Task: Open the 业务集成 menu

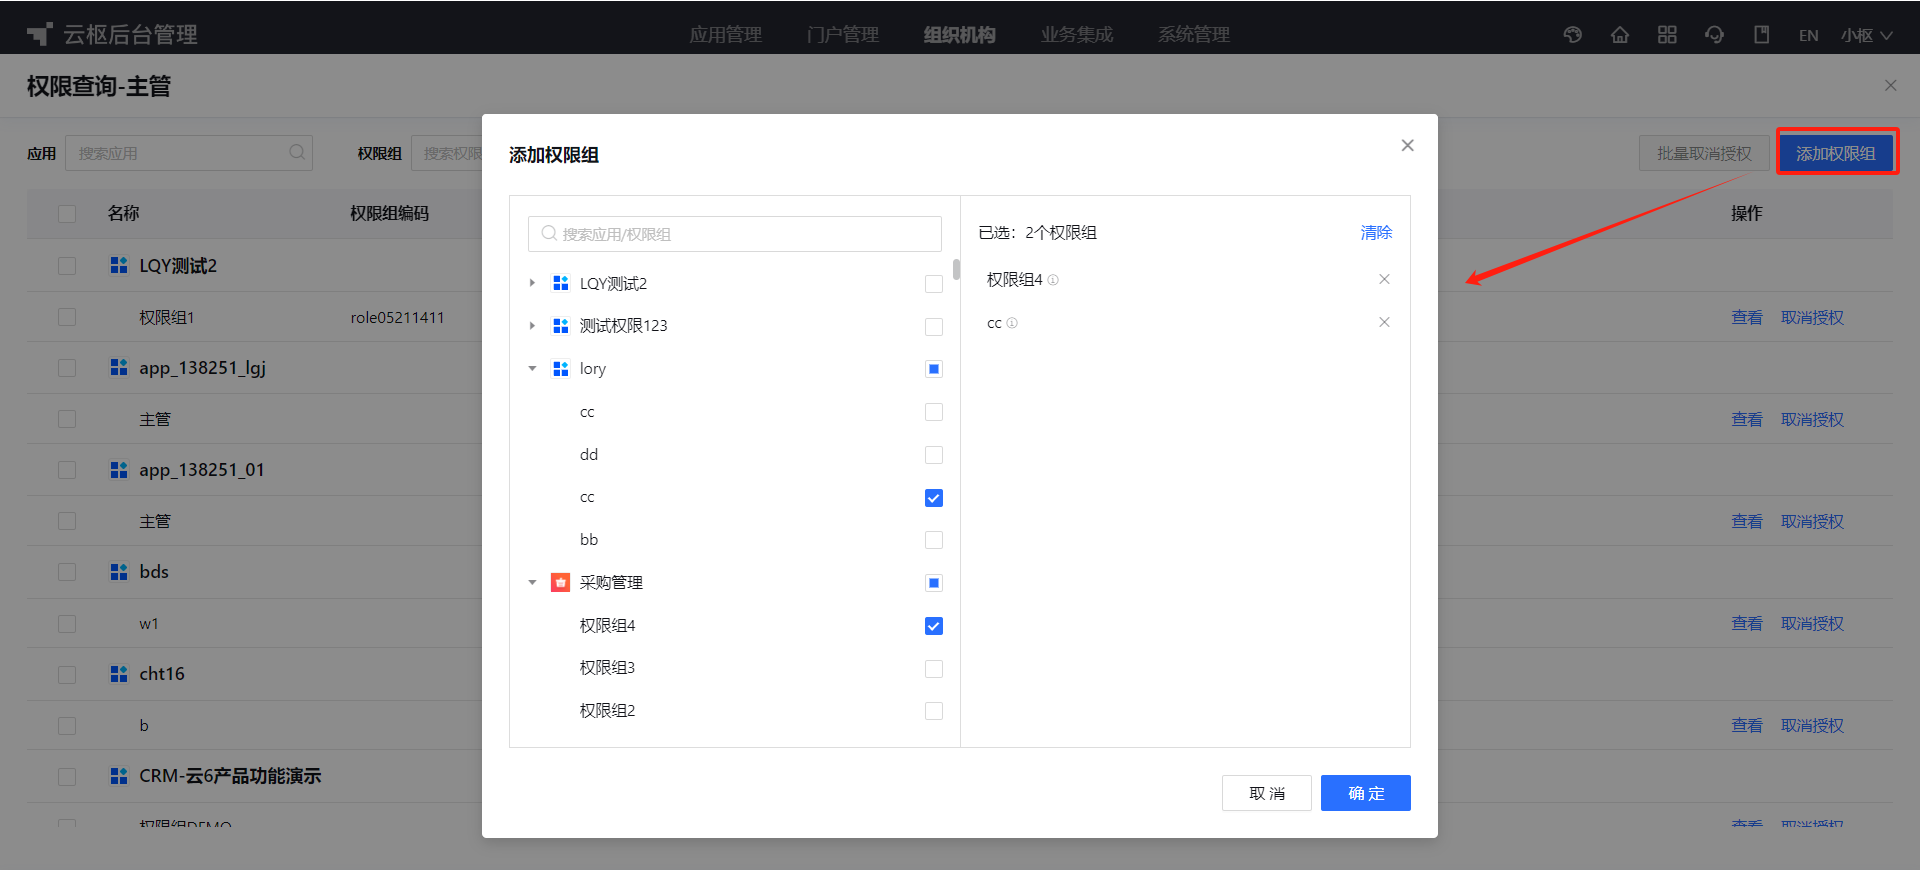Action: [1076, 35]
